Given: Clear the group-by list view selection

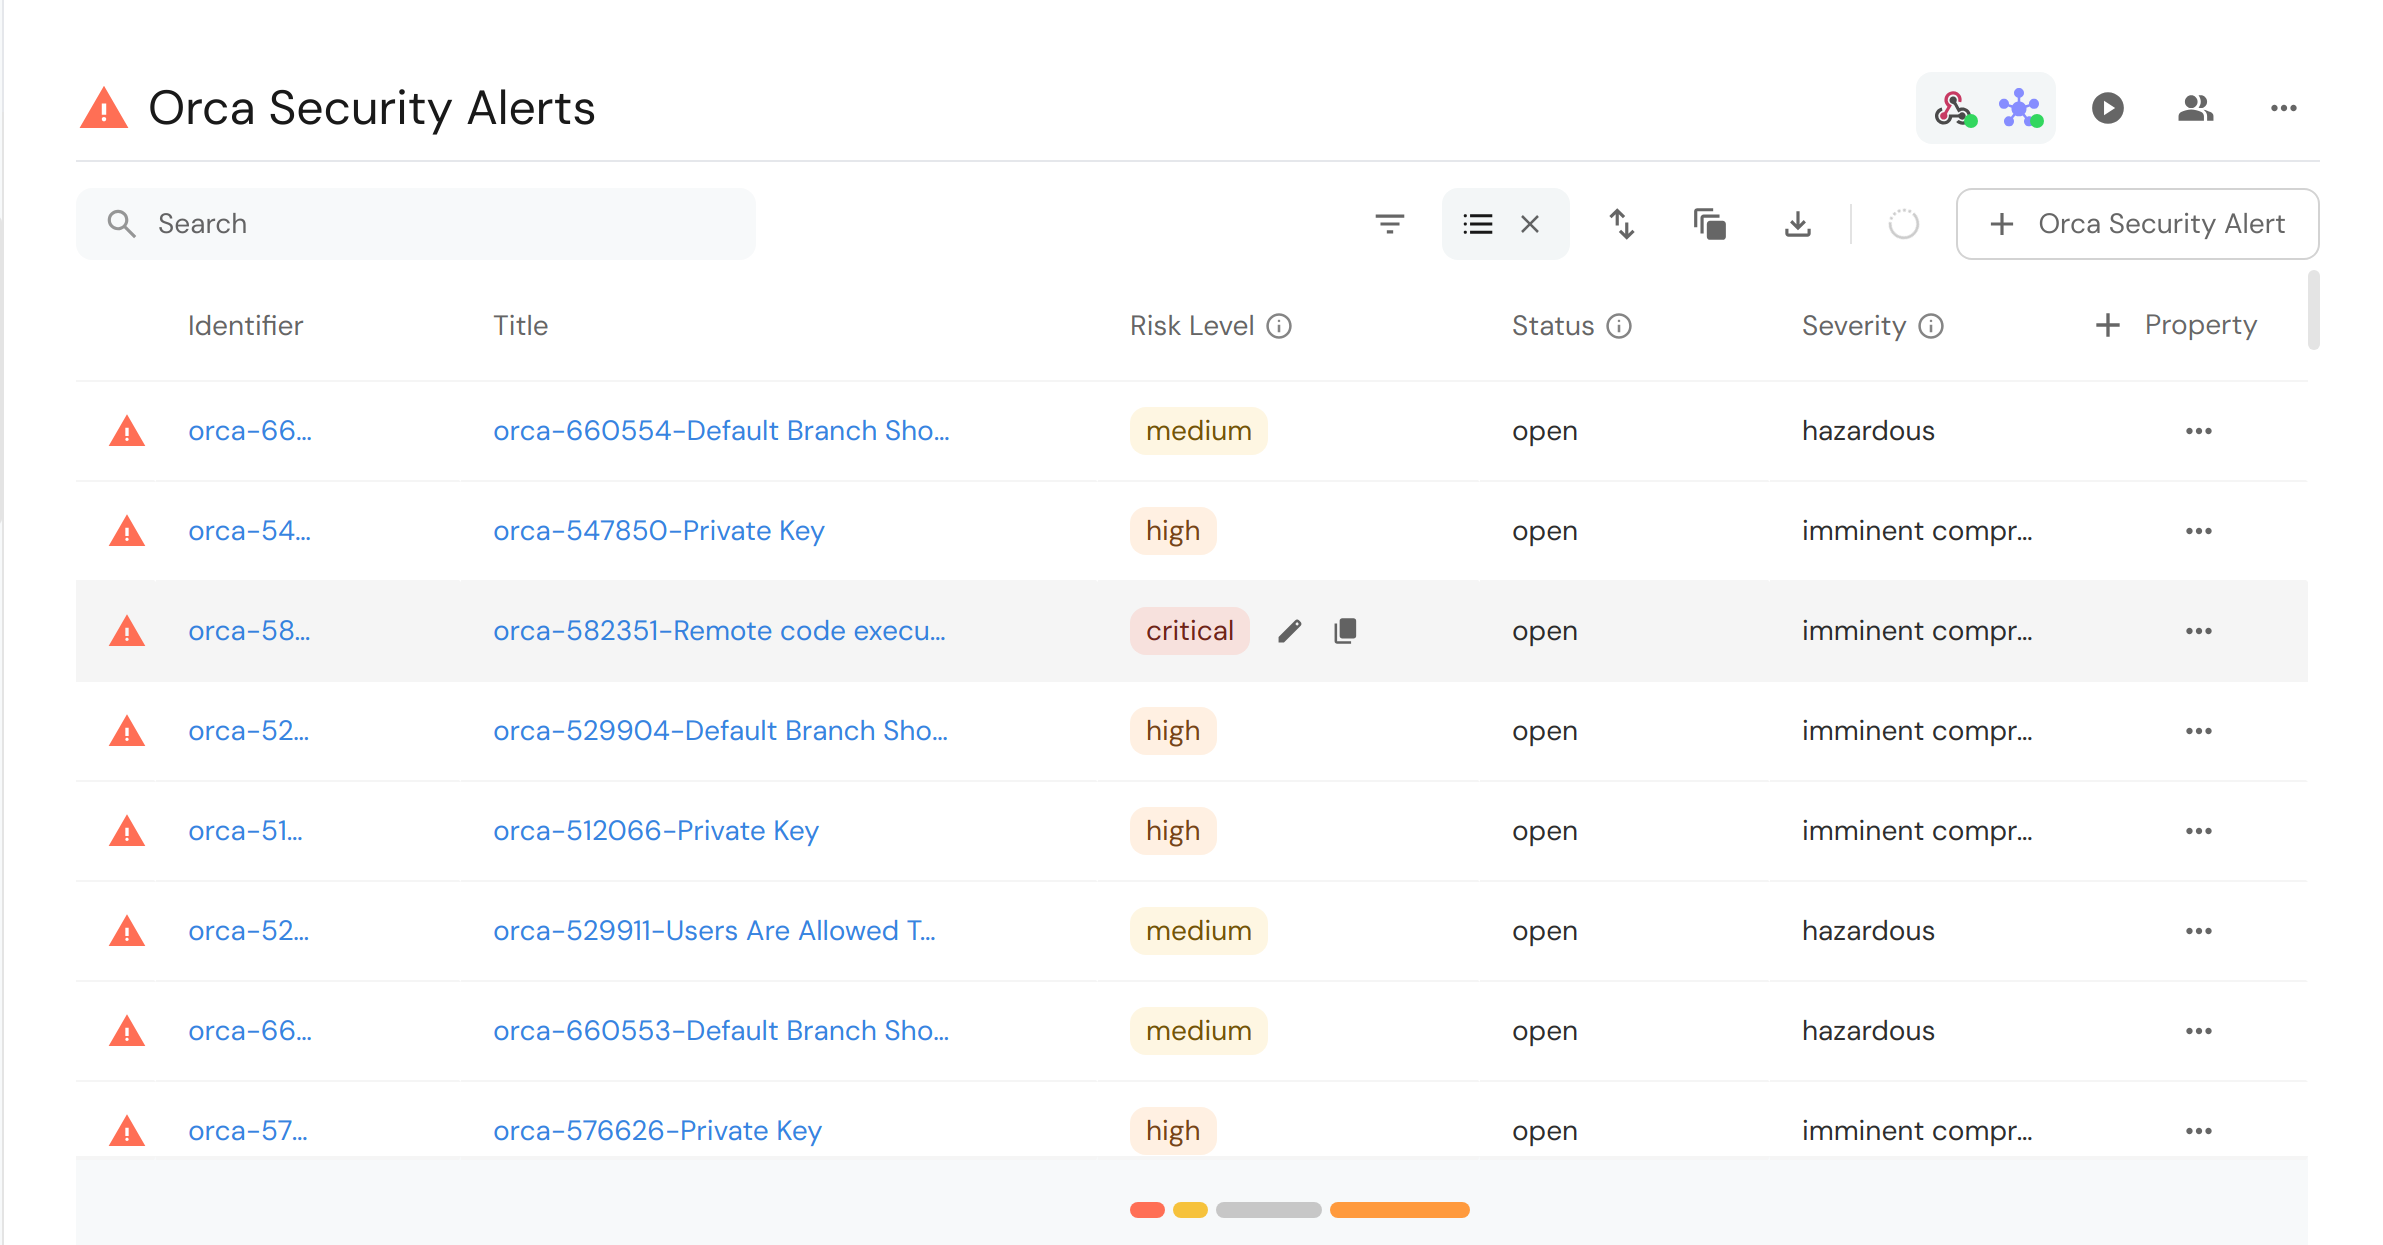Looking at the screenshot, I should coord(1530,224).
